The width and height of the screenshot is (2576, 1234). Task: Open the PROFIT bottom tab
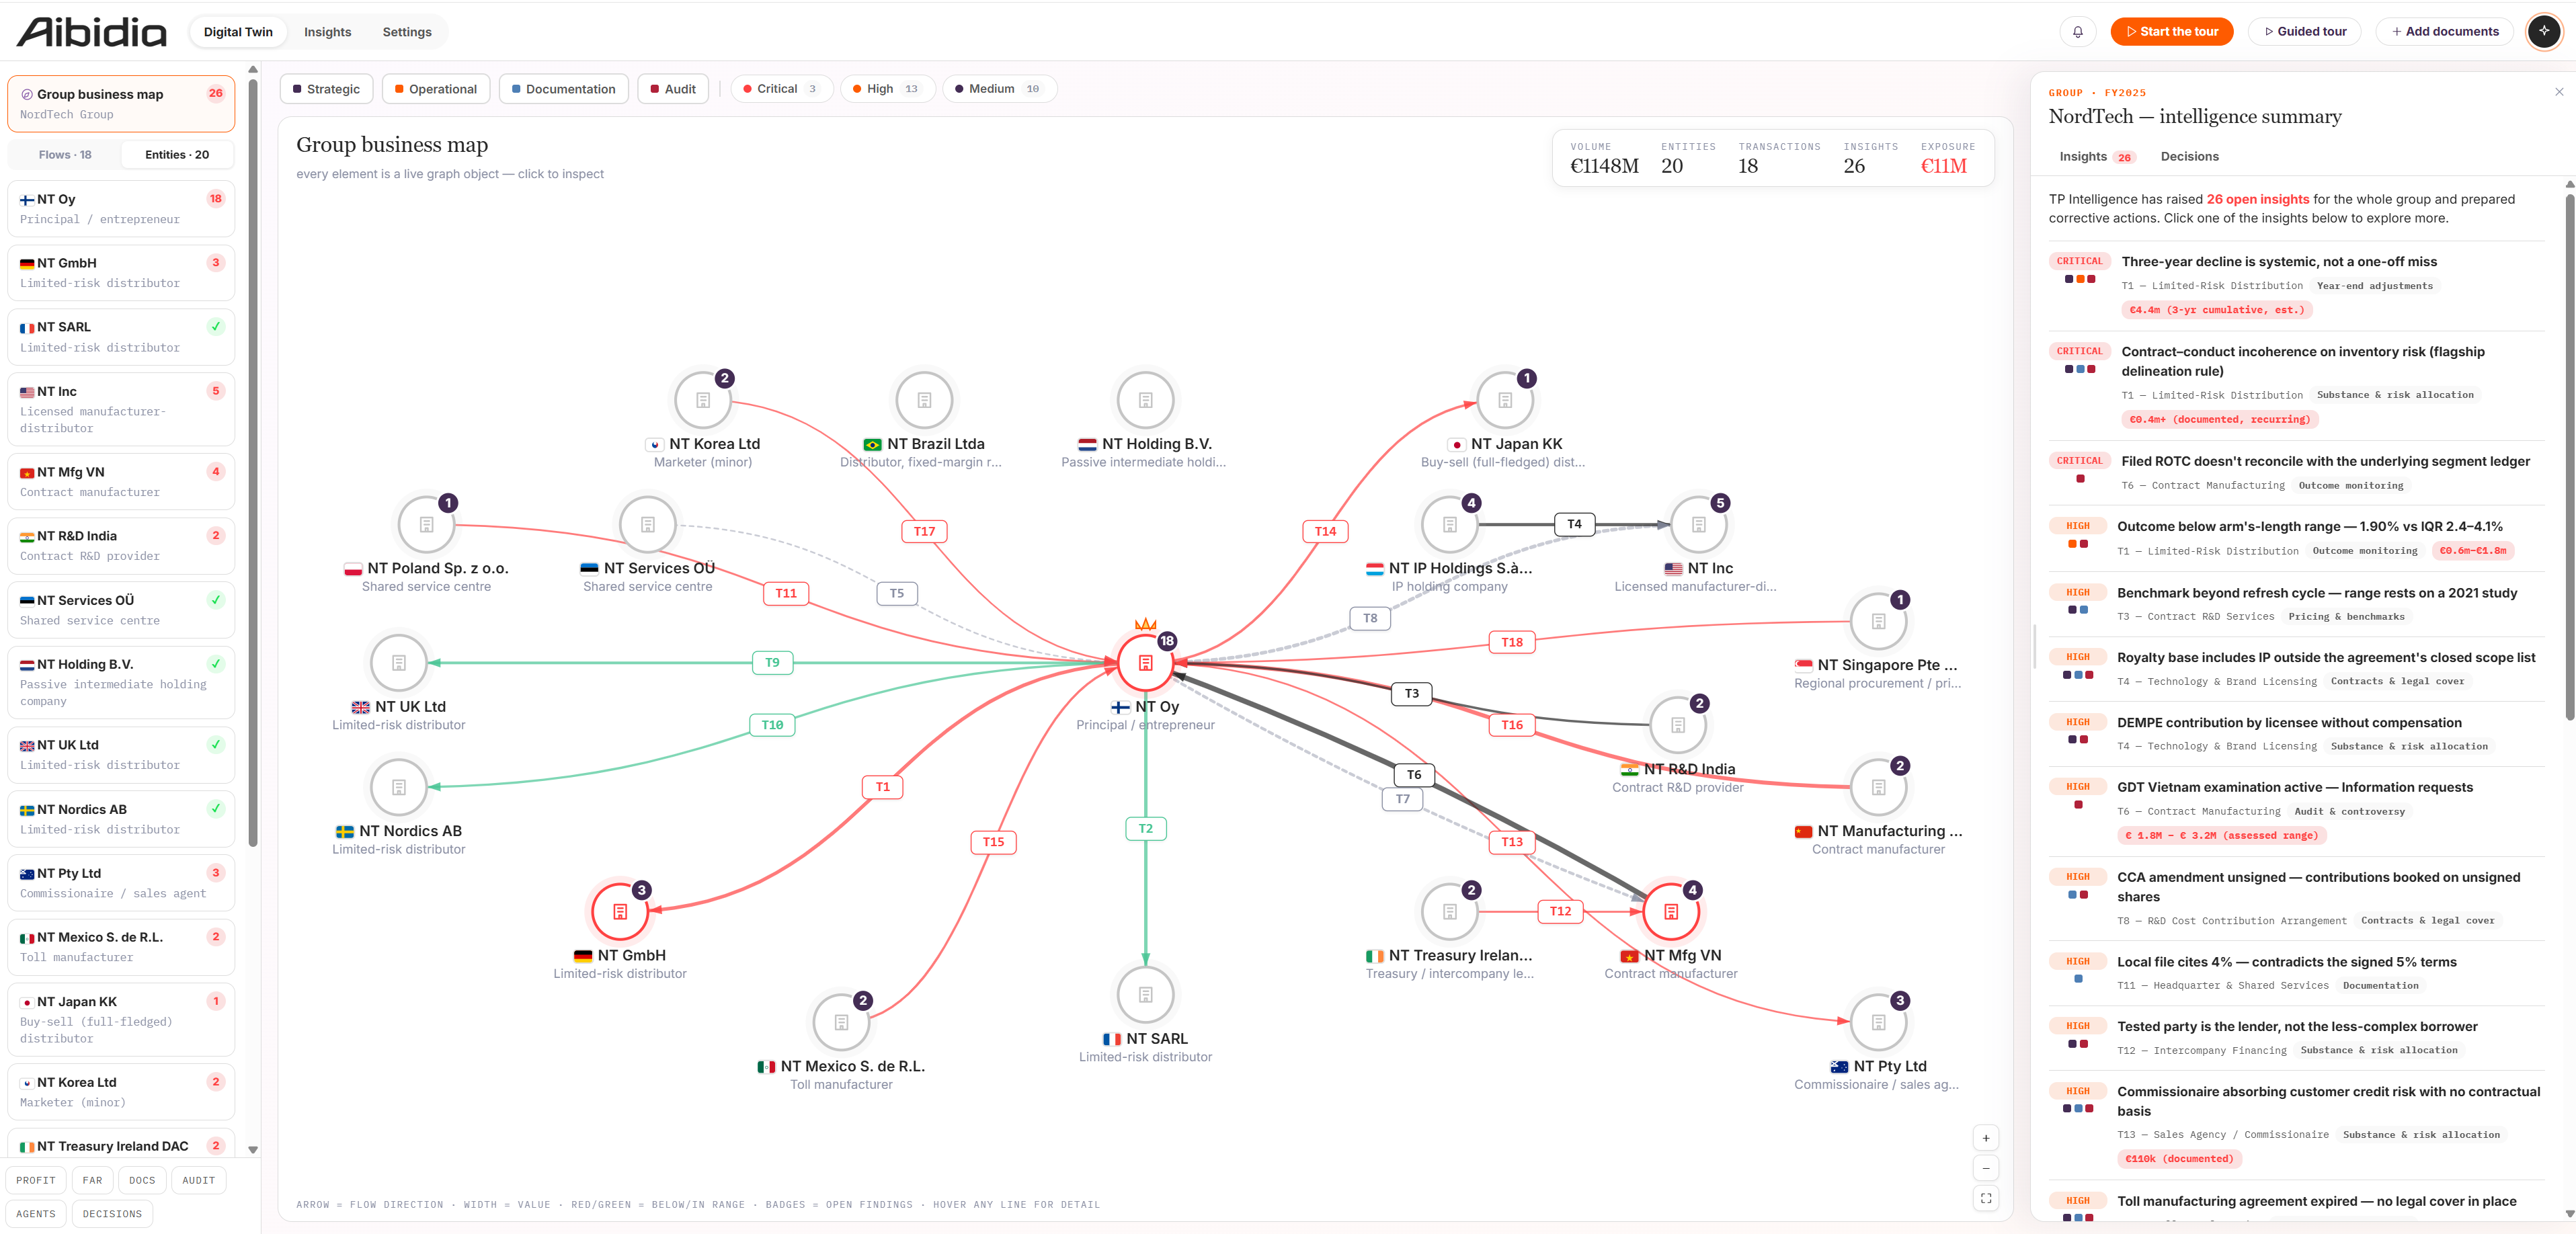coord(36,1180)
